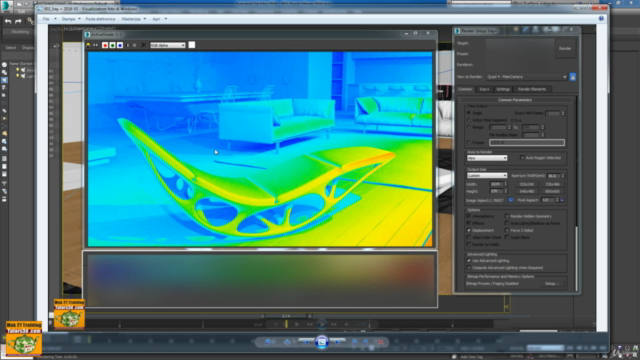Adjust the Width value spinner
640x360 pixels.
pos(506,184)
